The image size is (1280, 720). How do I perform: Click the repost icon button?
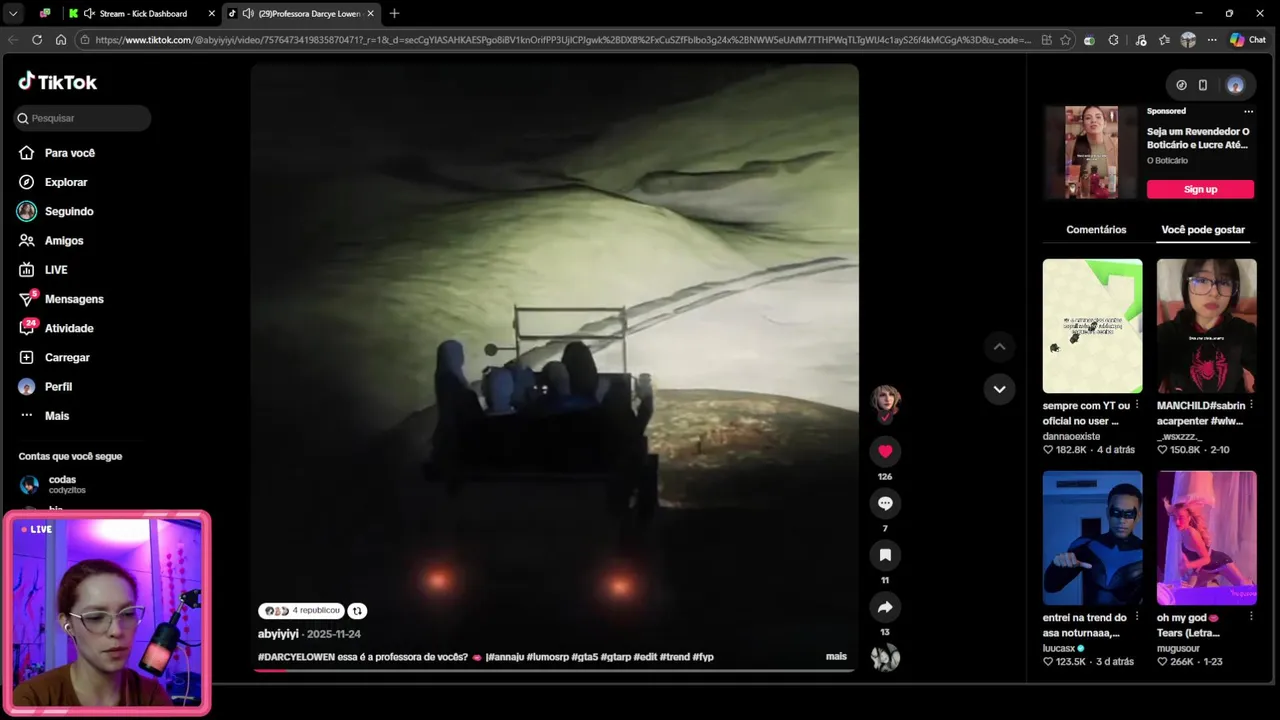click(357, 611)
